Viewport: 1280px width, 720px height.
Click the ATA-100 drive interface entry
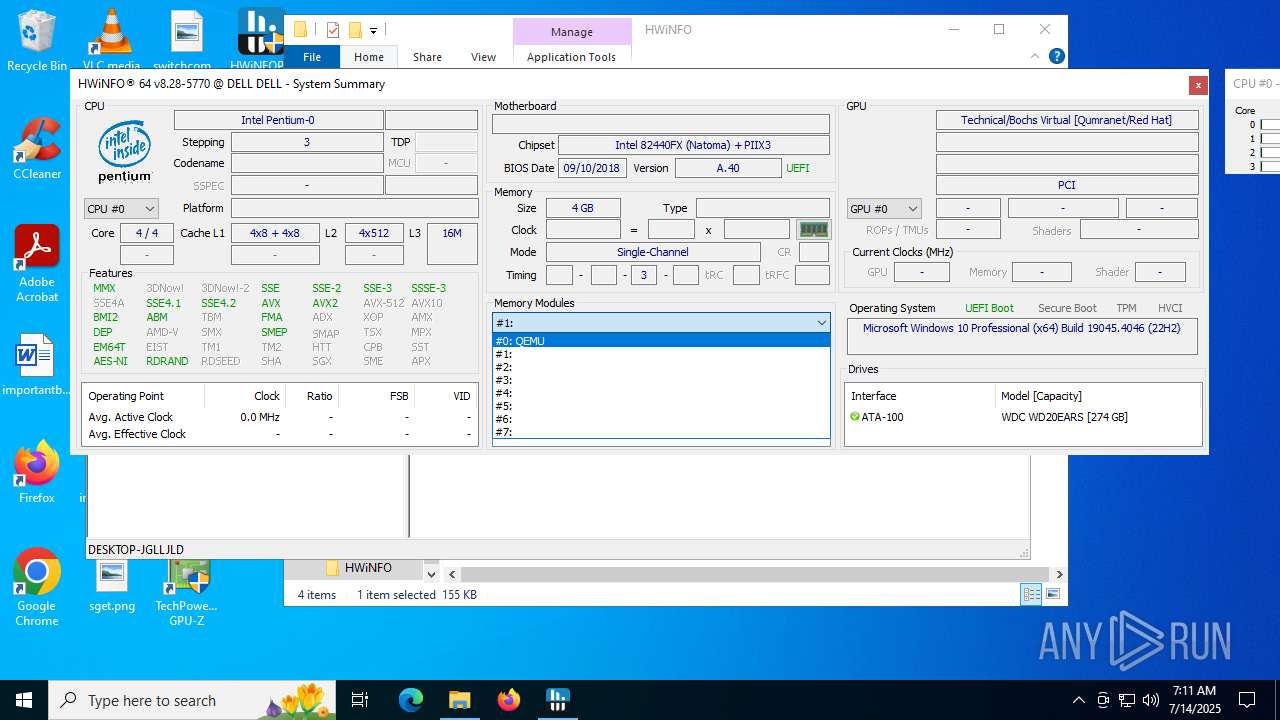tap(883, 417)
